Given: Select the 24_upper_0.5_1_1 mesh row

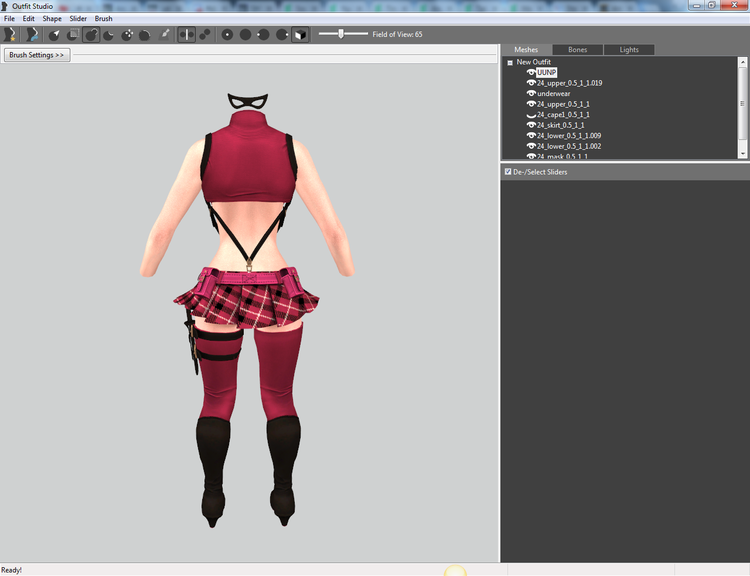Looking at the screenshot, I should [563, 104].
